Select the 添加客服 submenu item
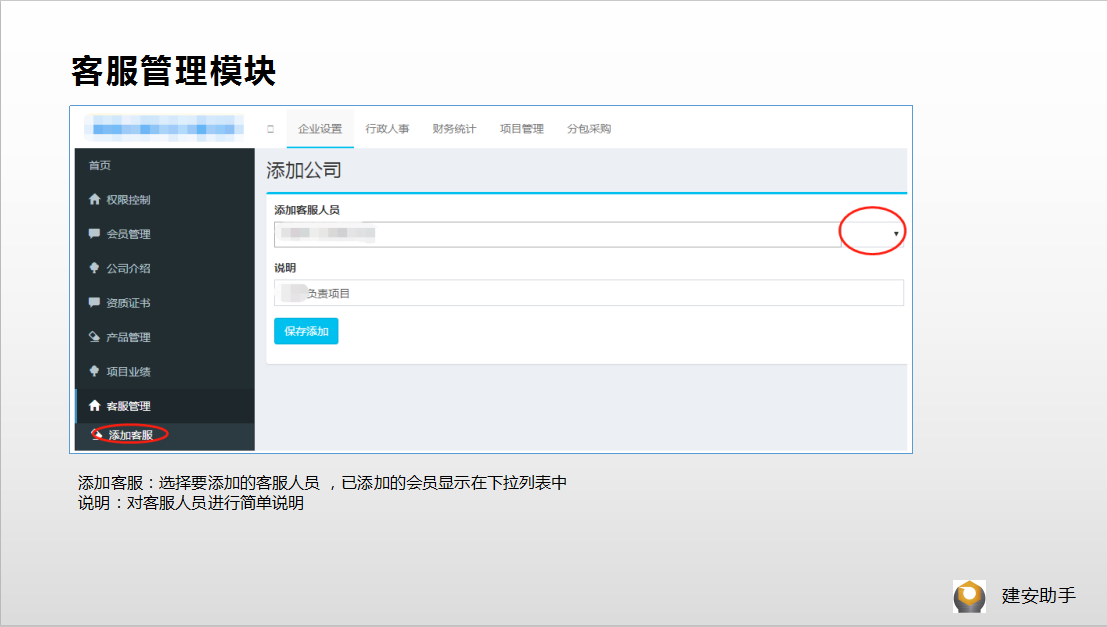 (164, 435)
